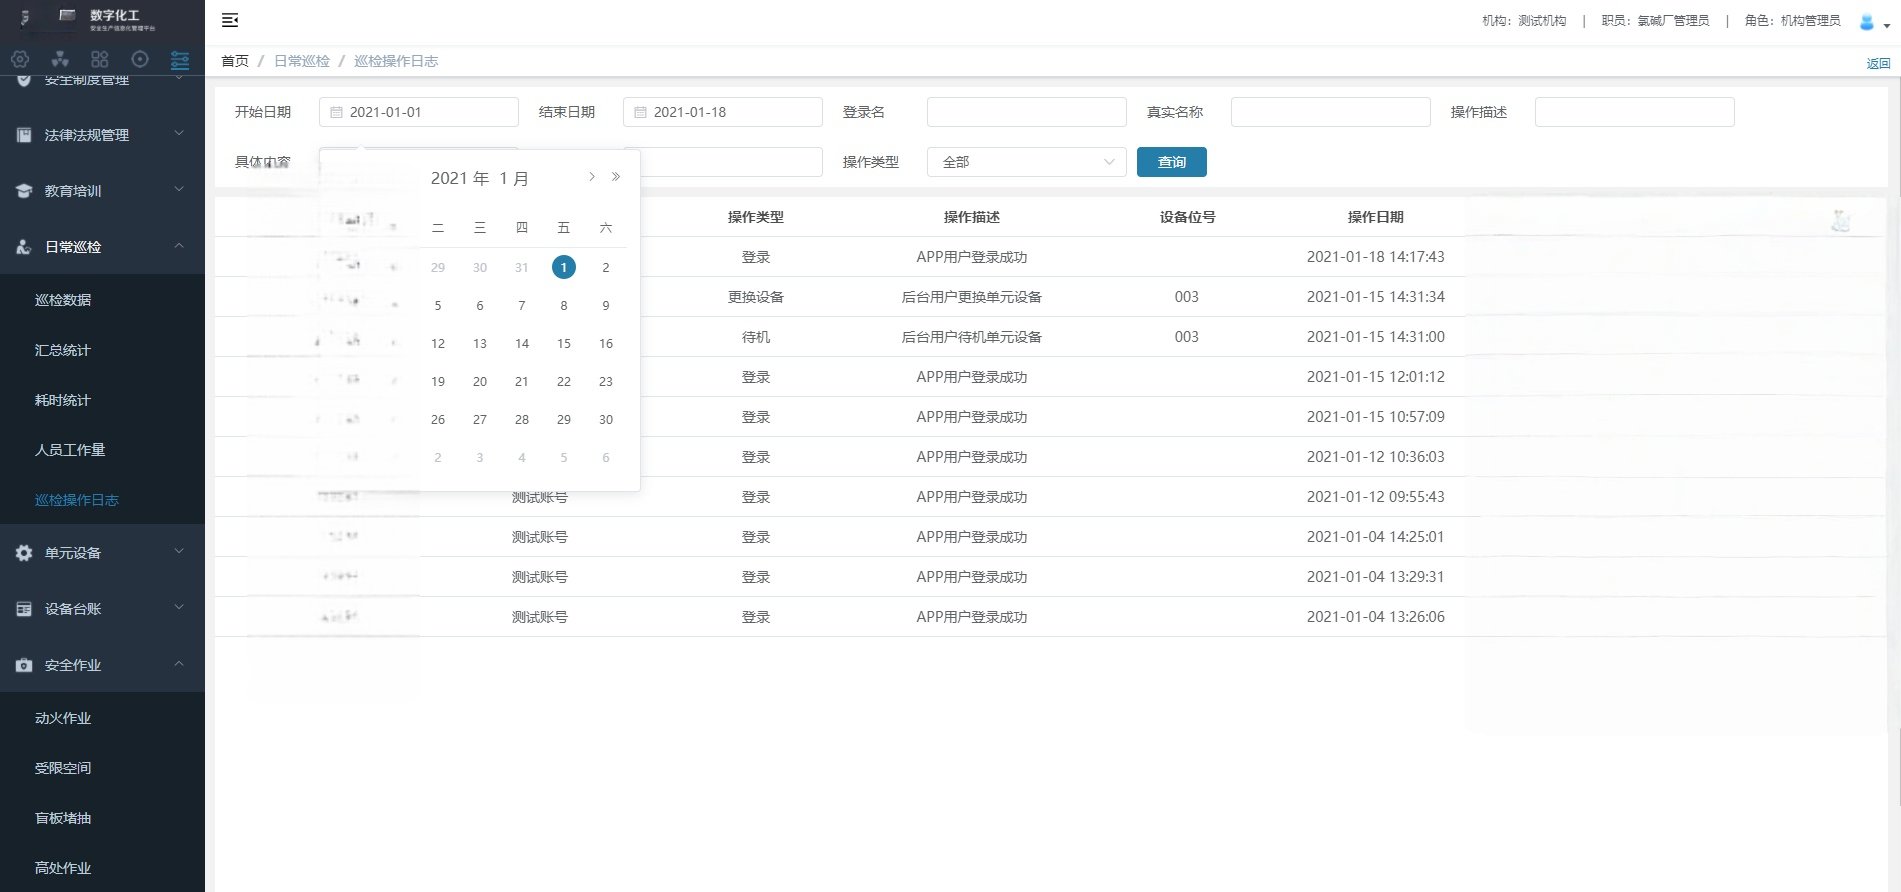Expand the 法律法规管理 menu section

pyautogui.click(x=102, y=135)
